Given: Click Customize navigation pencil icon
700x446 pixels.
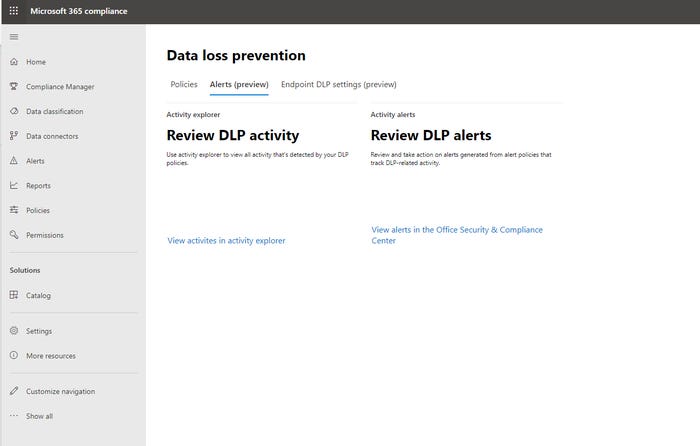Looking at the screenshot, I should pos(14,391).
